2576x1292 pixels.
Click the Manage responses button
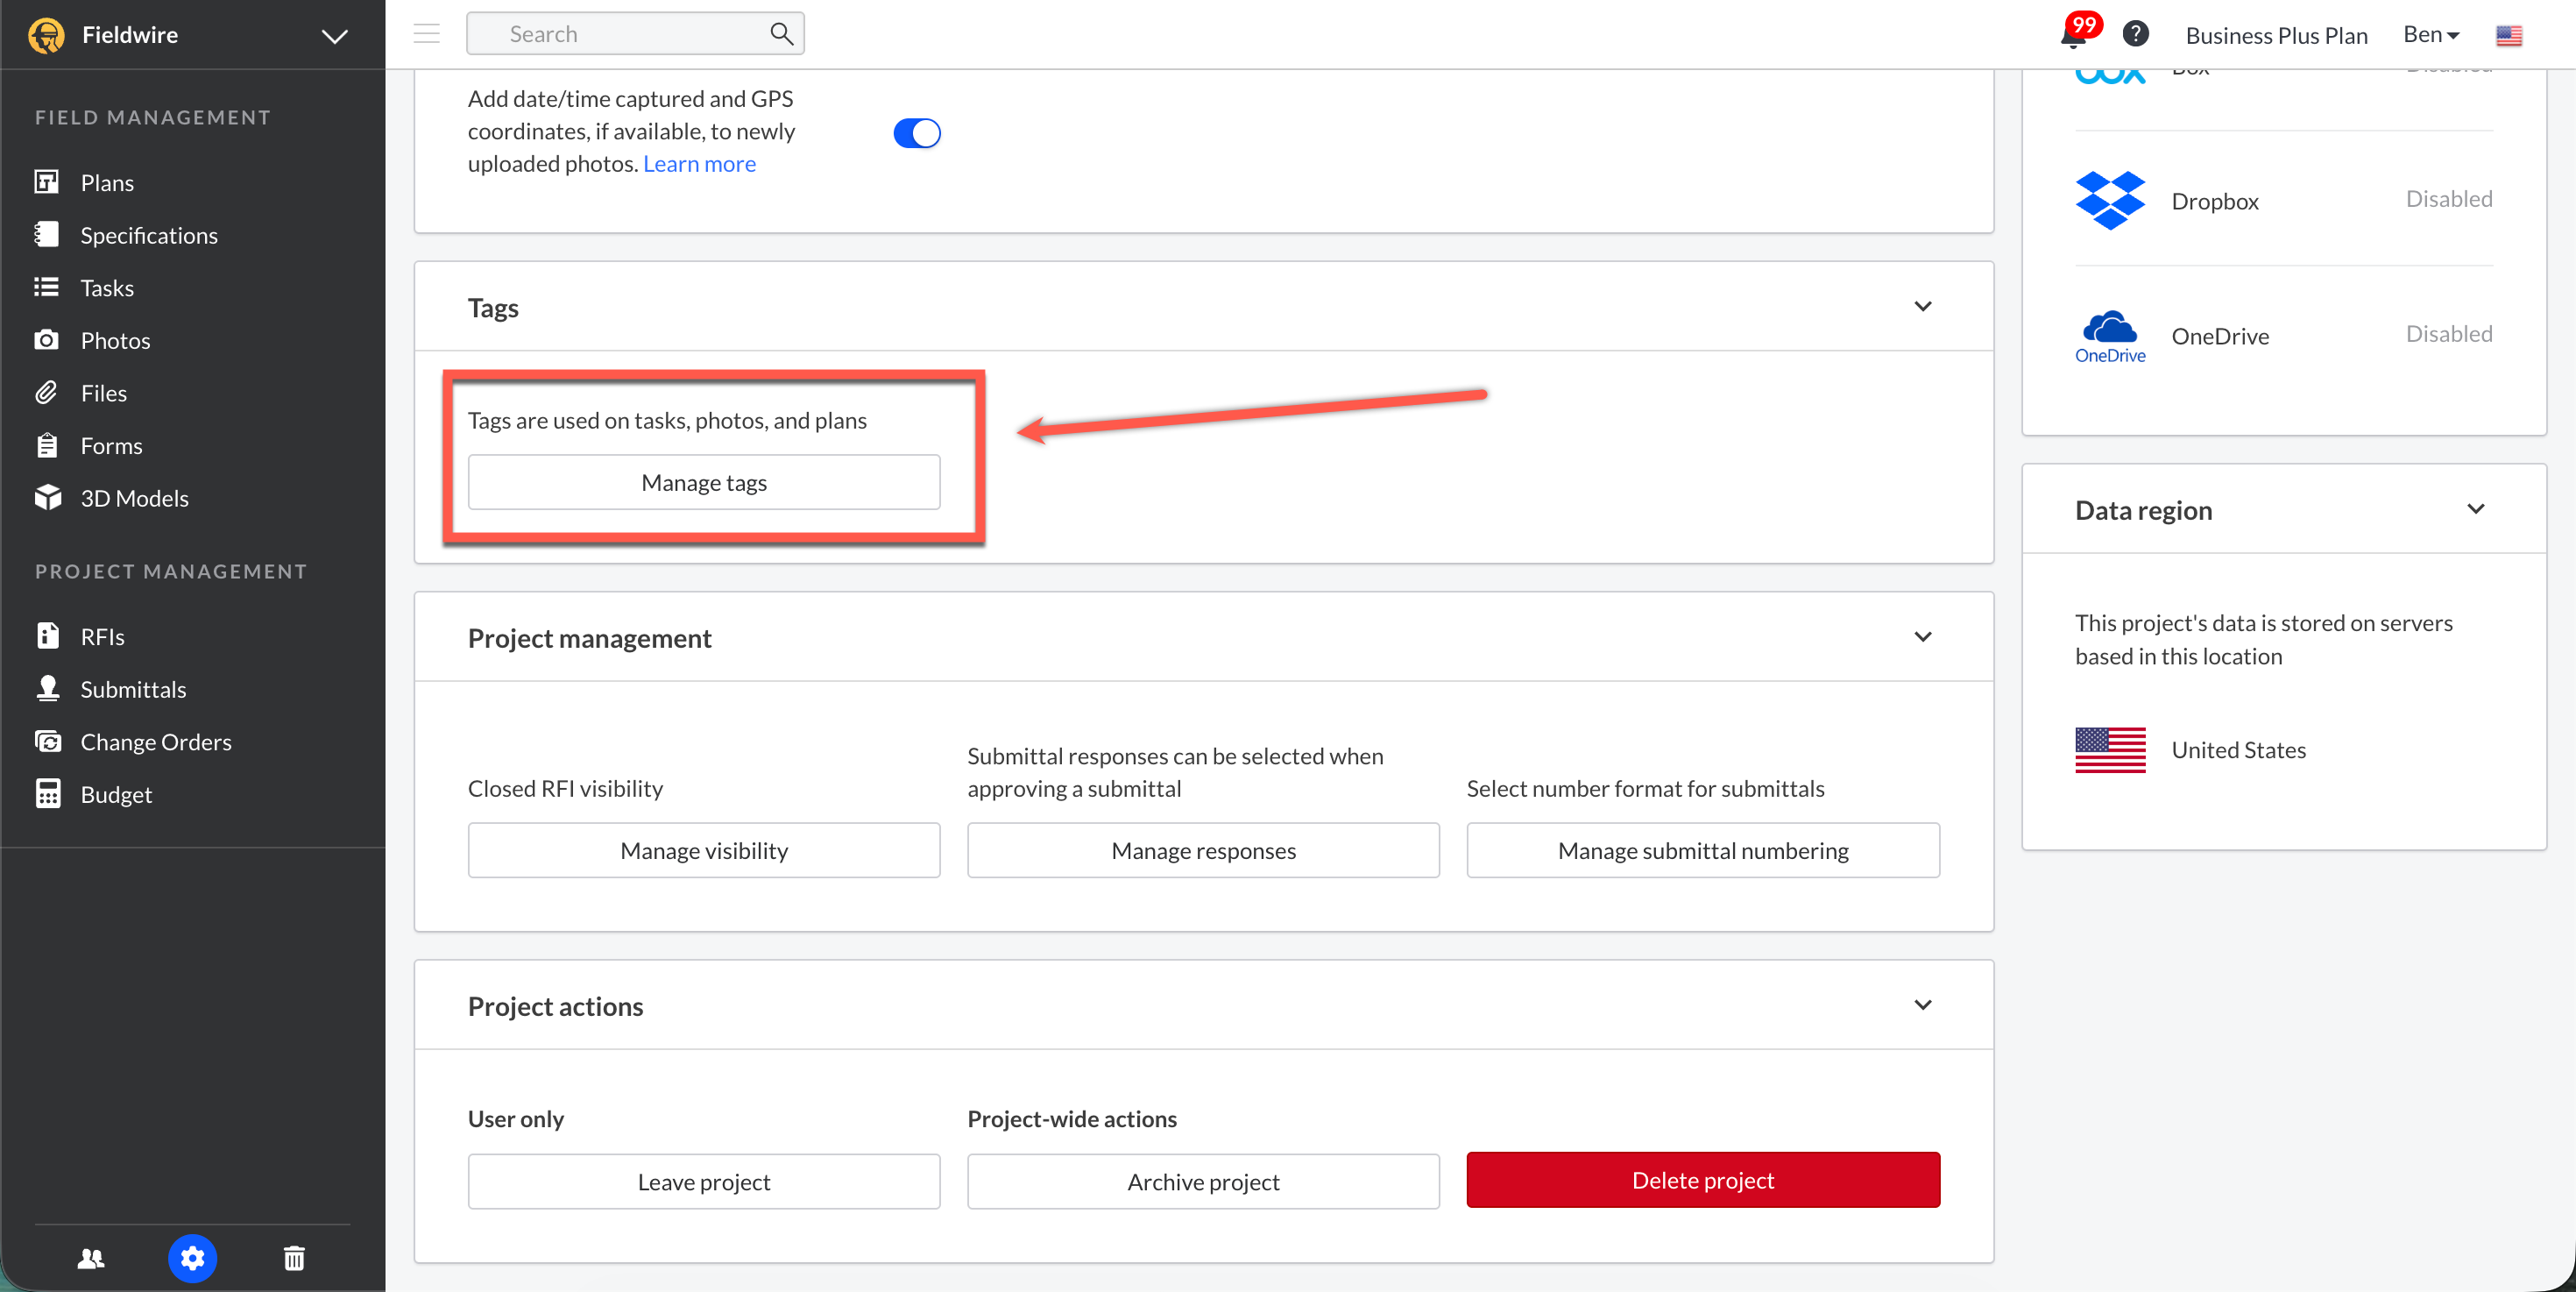click(x=1203, y=850)
